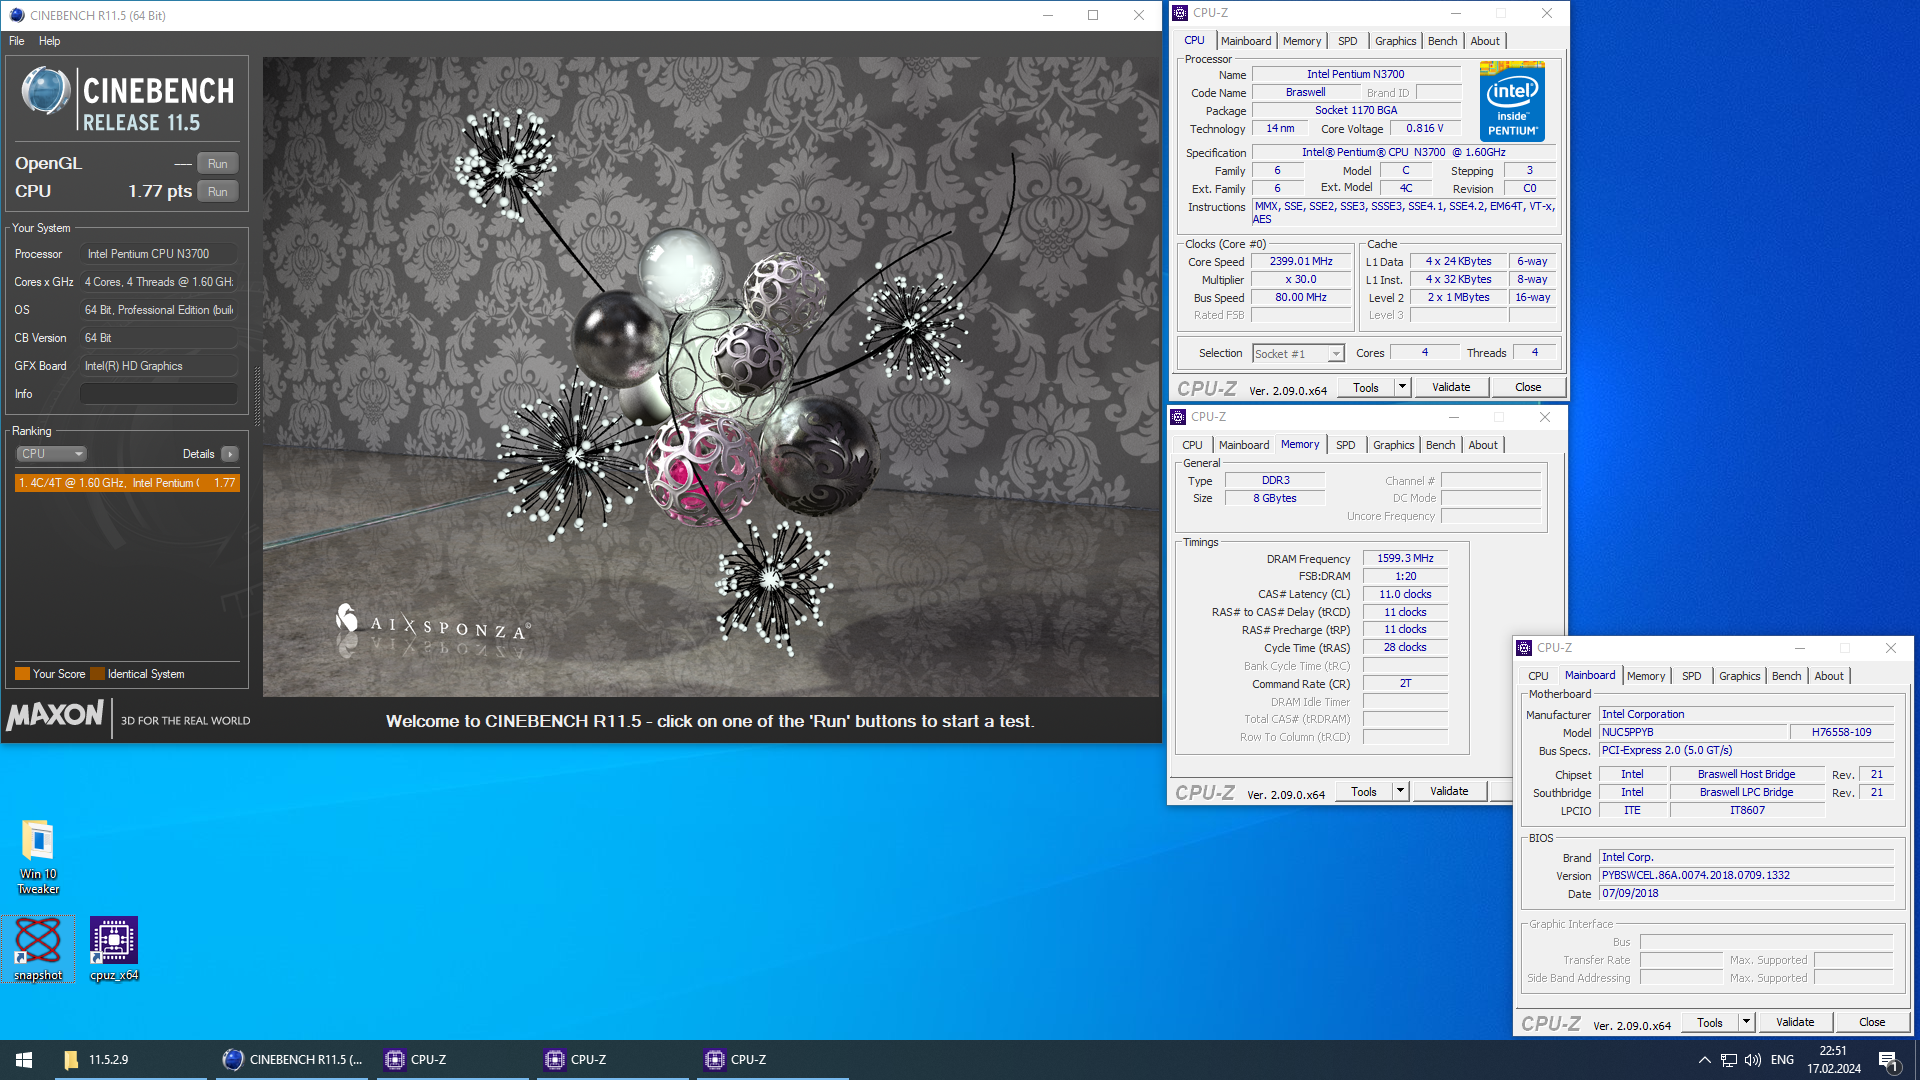1920x1080 pixels.
Task: Click the orange Your Score legend swatch
Action: pos(23,674)
